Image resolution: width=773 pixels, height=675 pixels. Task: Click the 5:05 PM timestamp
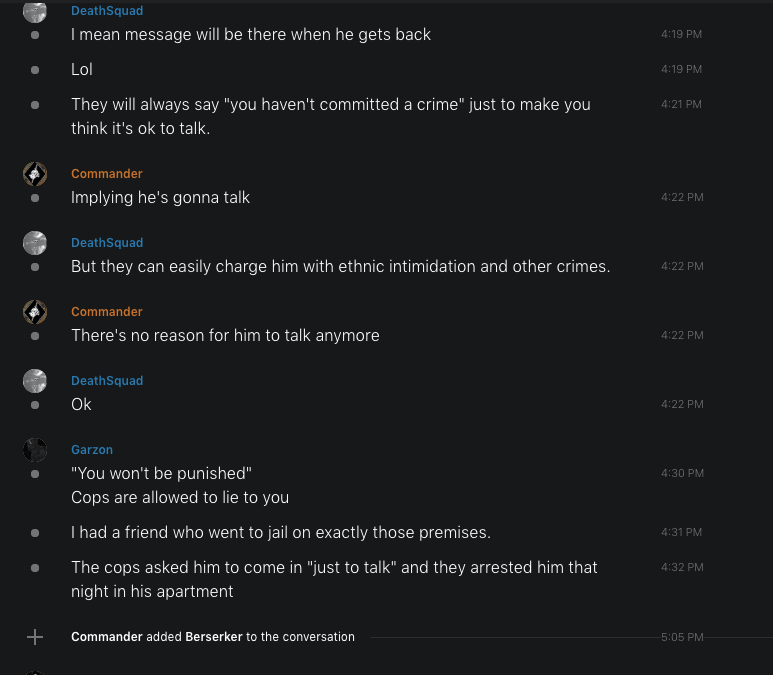pos(682,637)
